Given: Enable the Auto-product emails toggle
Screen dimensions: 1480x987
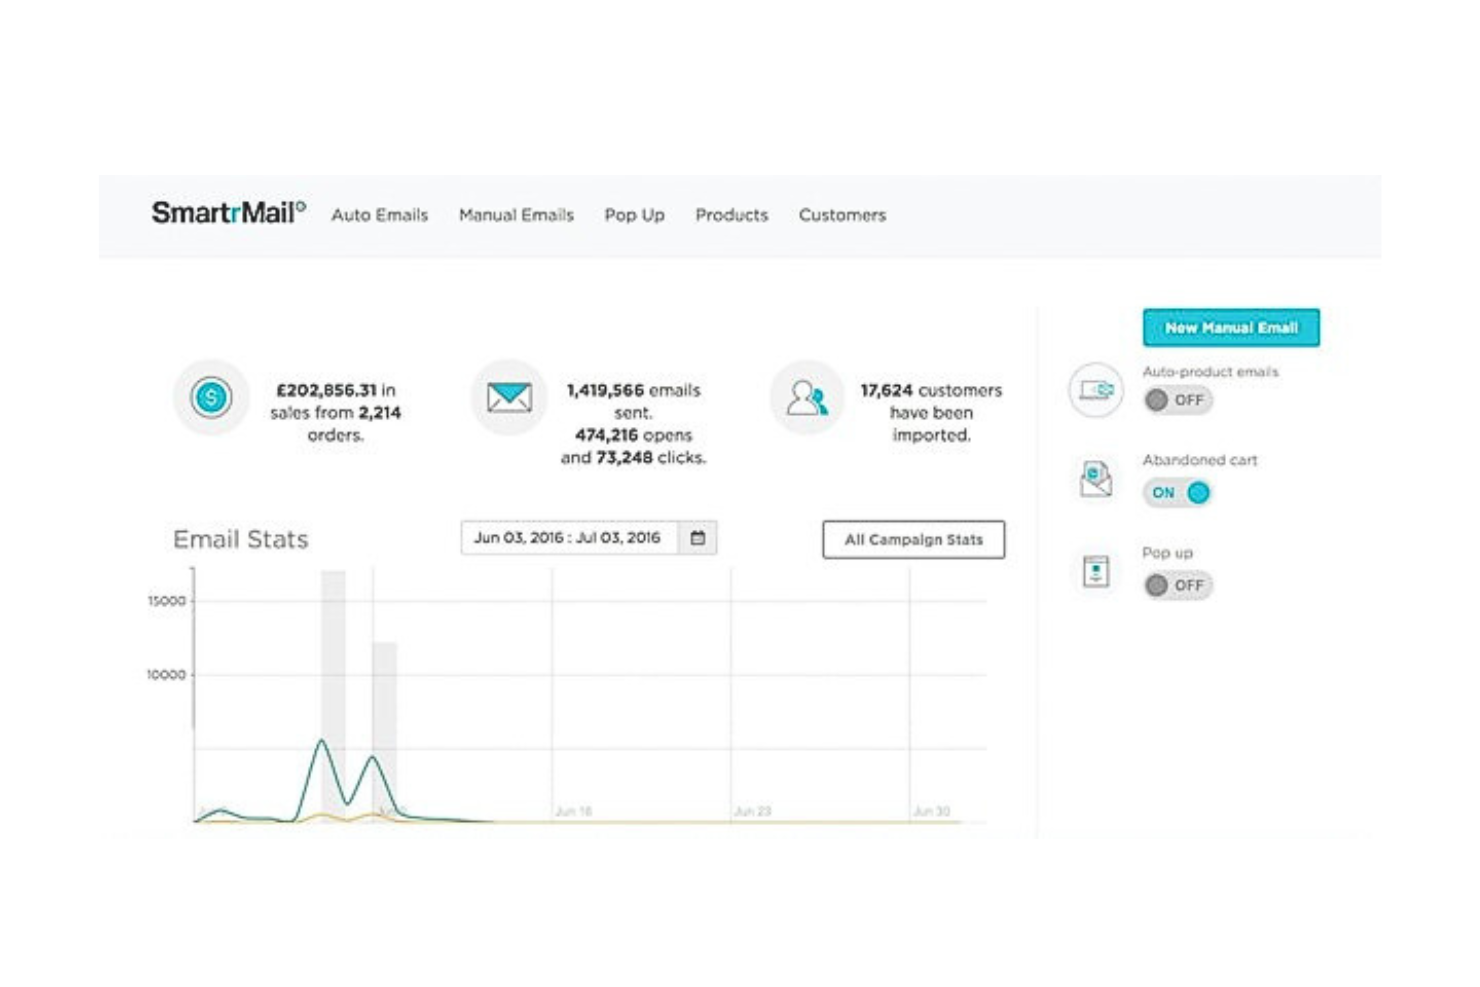Looking at the screenshot, I should pyautogui.click(x=1178, y=399).
